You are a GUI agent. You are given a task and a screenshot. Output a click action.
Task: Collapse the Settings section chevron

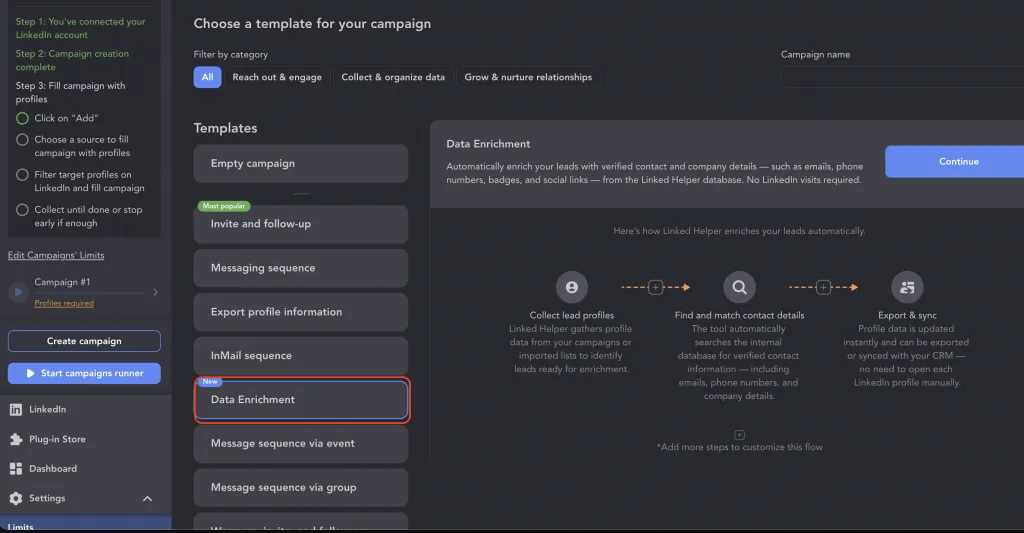[x=148, y=498]
